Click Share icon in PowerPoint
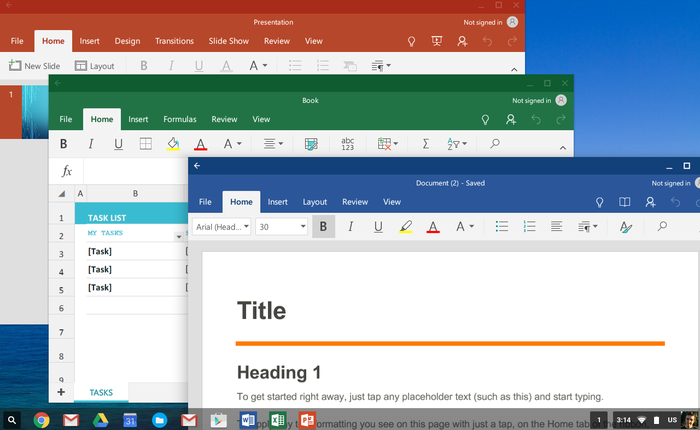Viewport: 700px width, 430px height. 462,41
